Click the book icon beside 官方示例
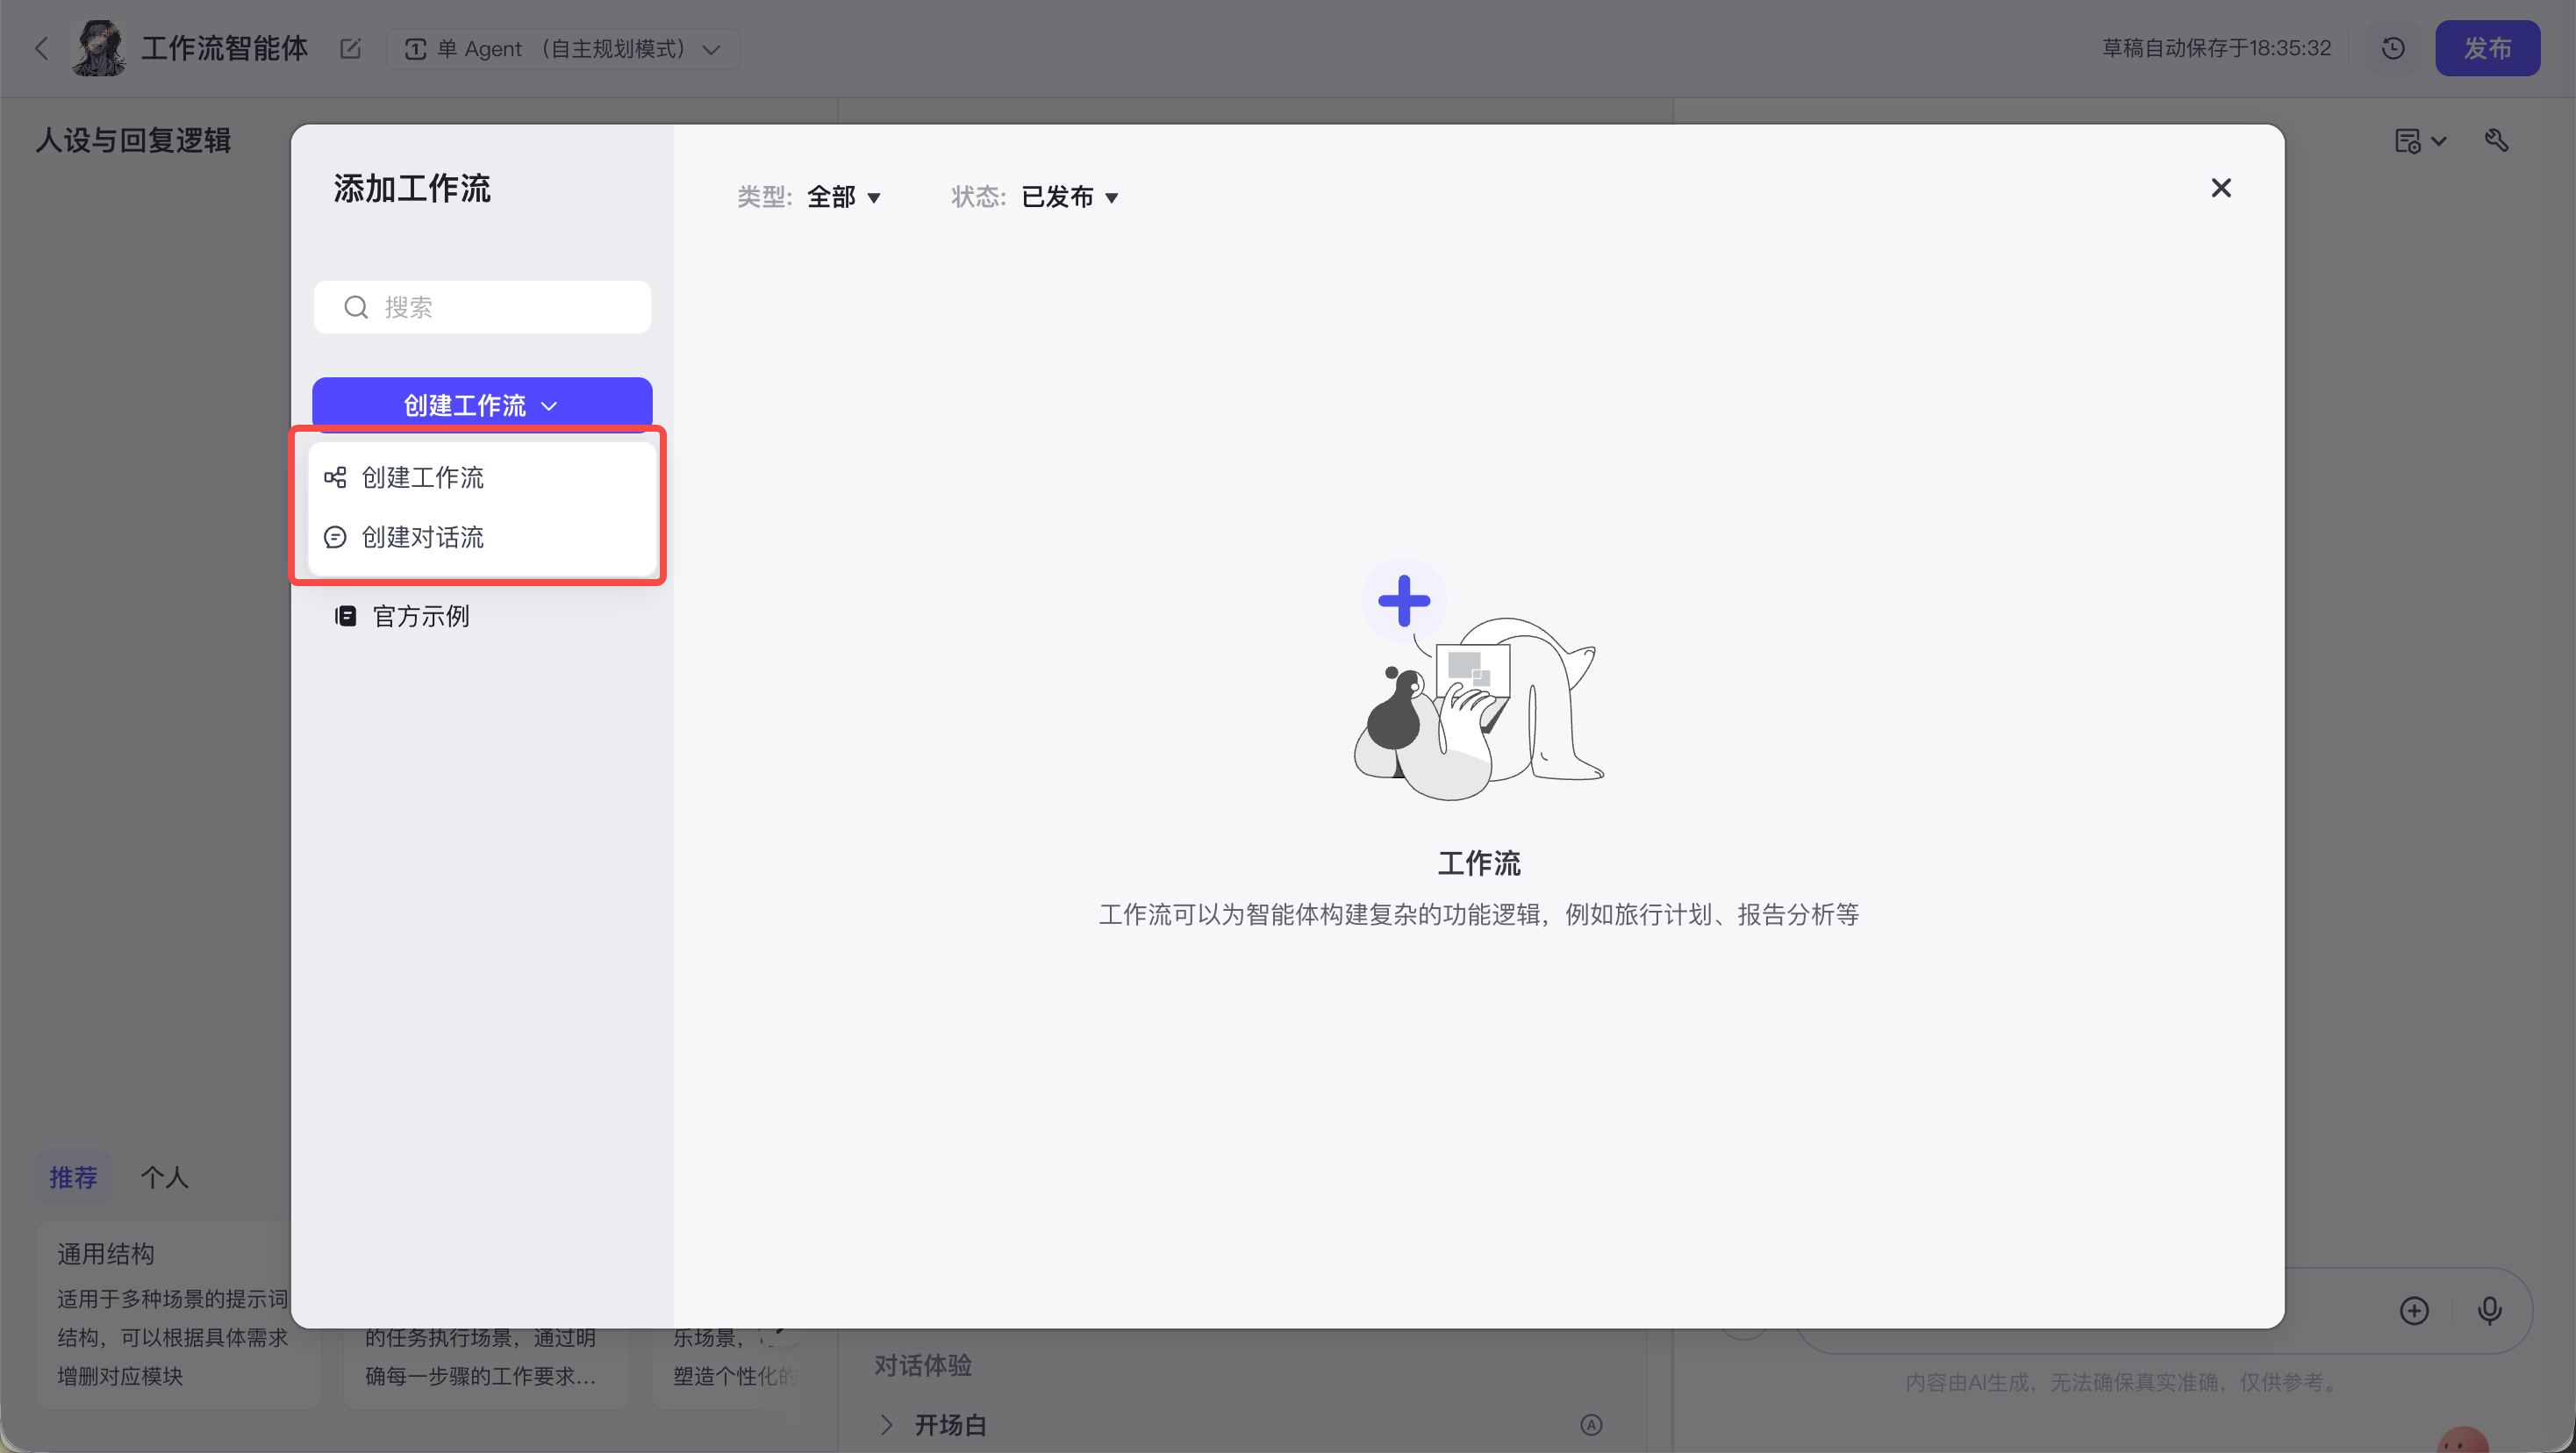Screen dimensions: 2576x1453 click(345, 616)
